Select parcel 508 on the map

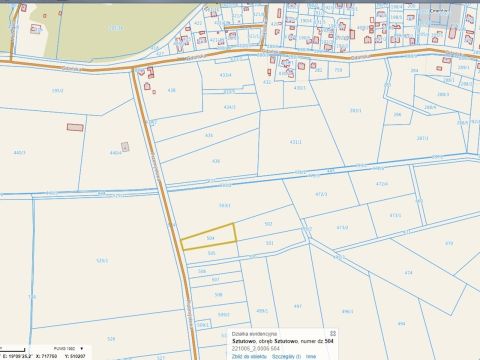click(x=218, y=295)
